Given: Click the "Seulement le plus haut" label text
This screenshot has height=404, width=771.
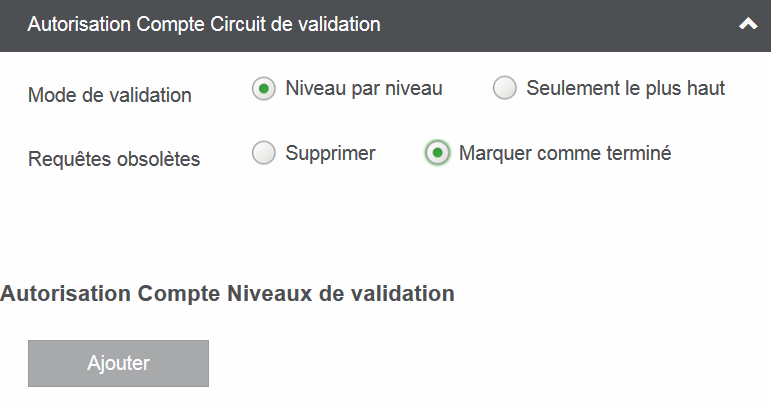Looking at the screenshot, I should click(x=625, y=89).
